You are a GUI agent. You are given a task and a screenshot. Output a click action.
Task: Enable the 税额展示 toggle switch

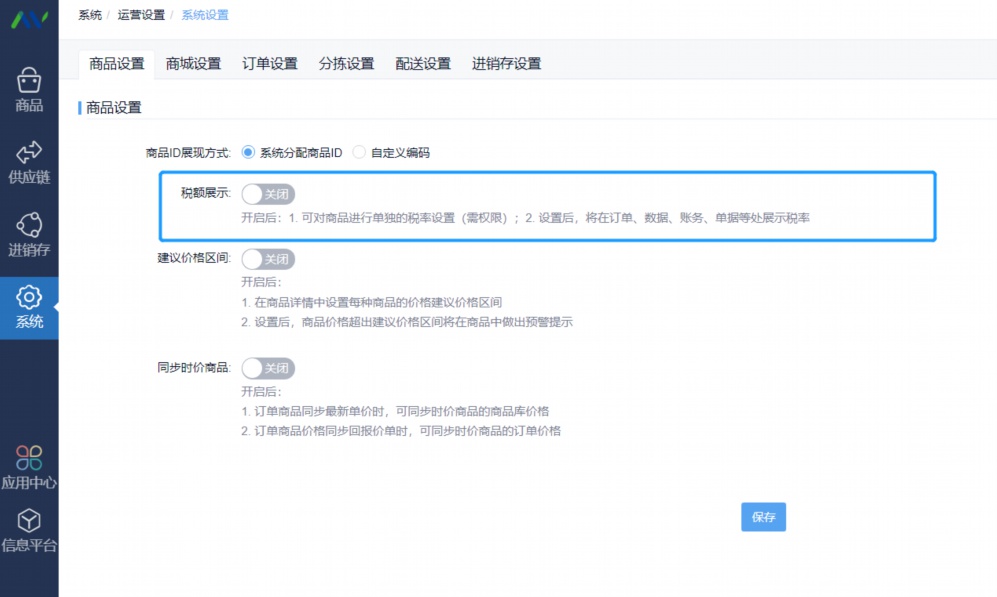tap(266, 194)
